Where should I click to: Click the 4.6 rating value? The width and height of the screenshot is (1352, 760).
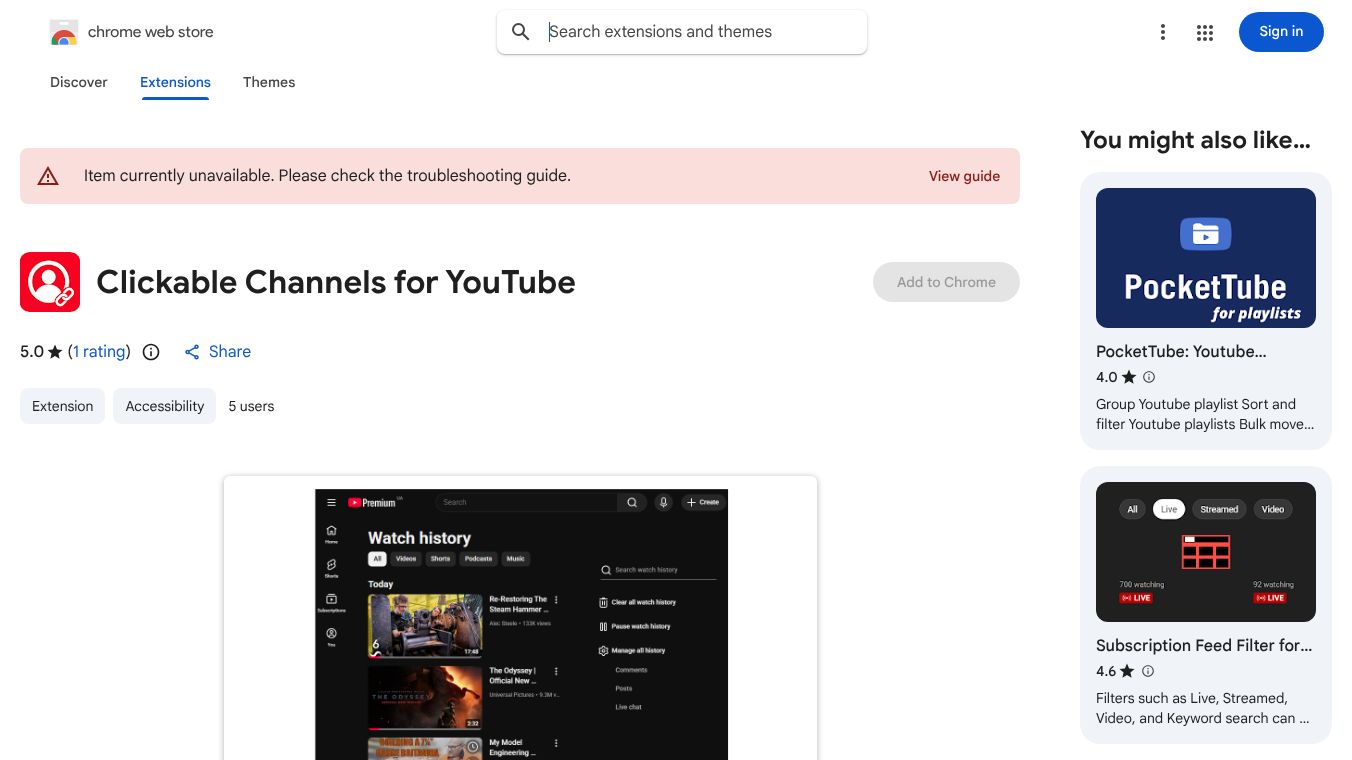point(1106,671)
